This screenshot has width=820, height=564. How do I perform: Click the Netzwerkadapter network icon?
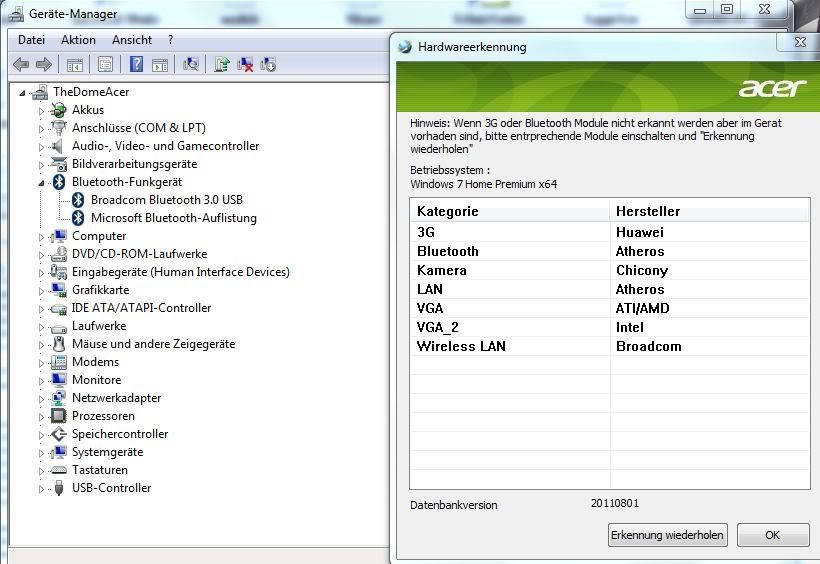pos(59,398)
